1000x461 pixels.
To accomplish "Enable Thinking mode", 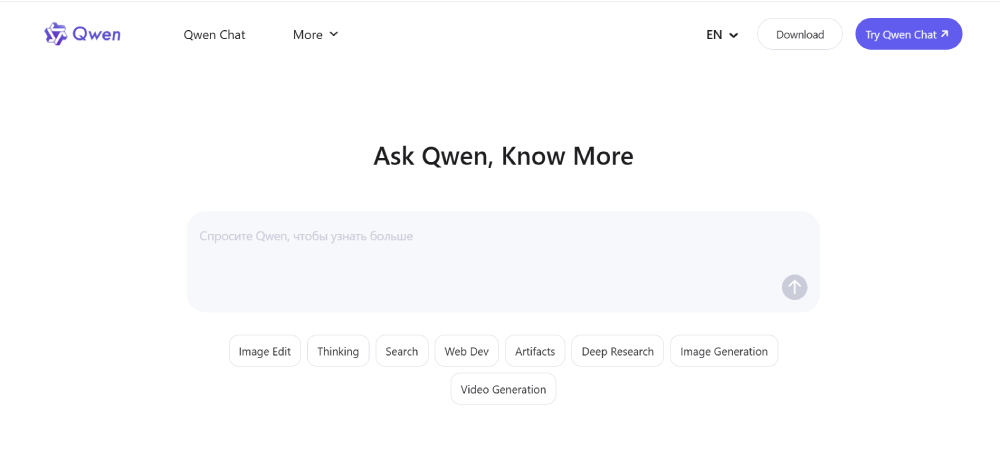I will [338, 351].
